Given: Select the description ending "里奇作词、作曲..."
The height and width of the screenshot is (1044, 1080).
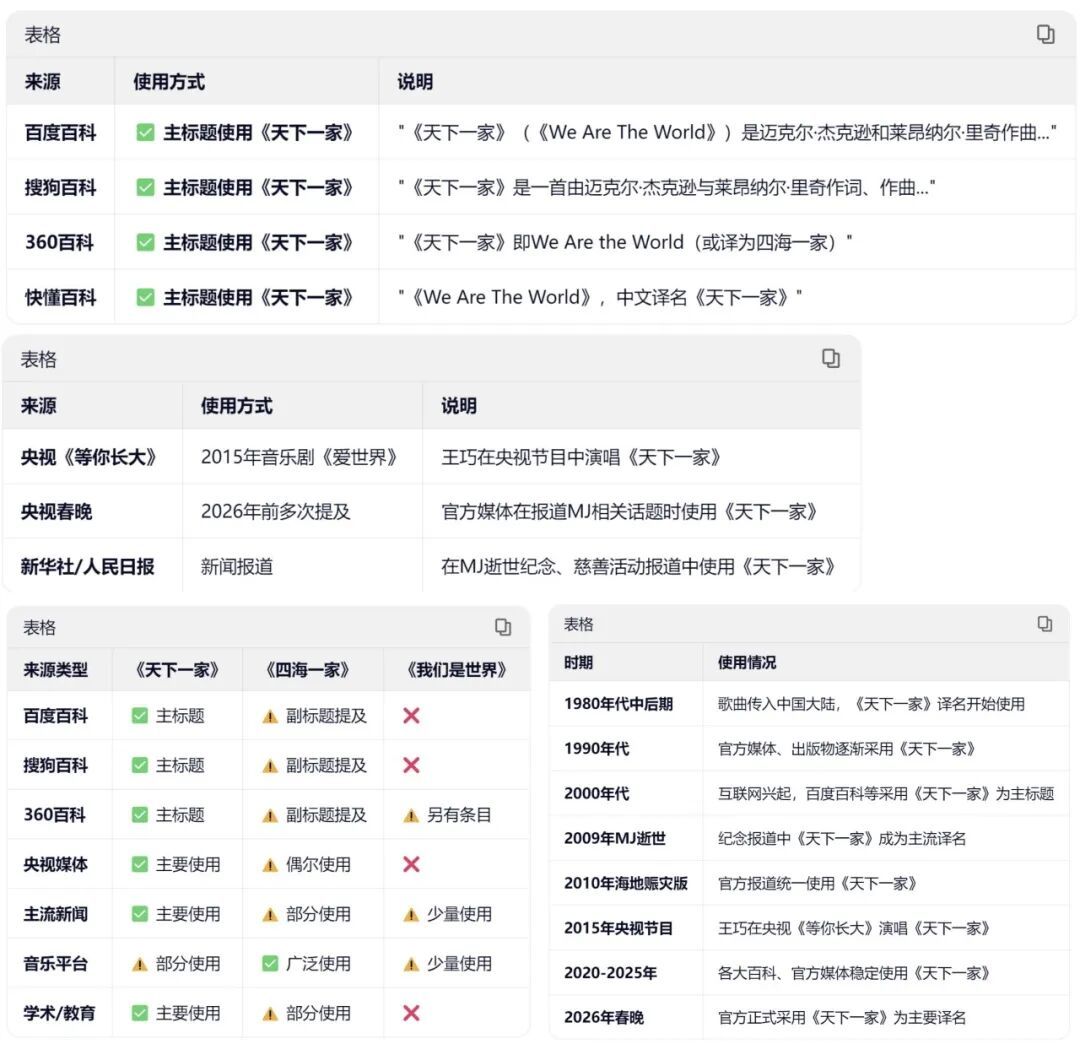Looking at the screenshot, I should click(666, 187).
